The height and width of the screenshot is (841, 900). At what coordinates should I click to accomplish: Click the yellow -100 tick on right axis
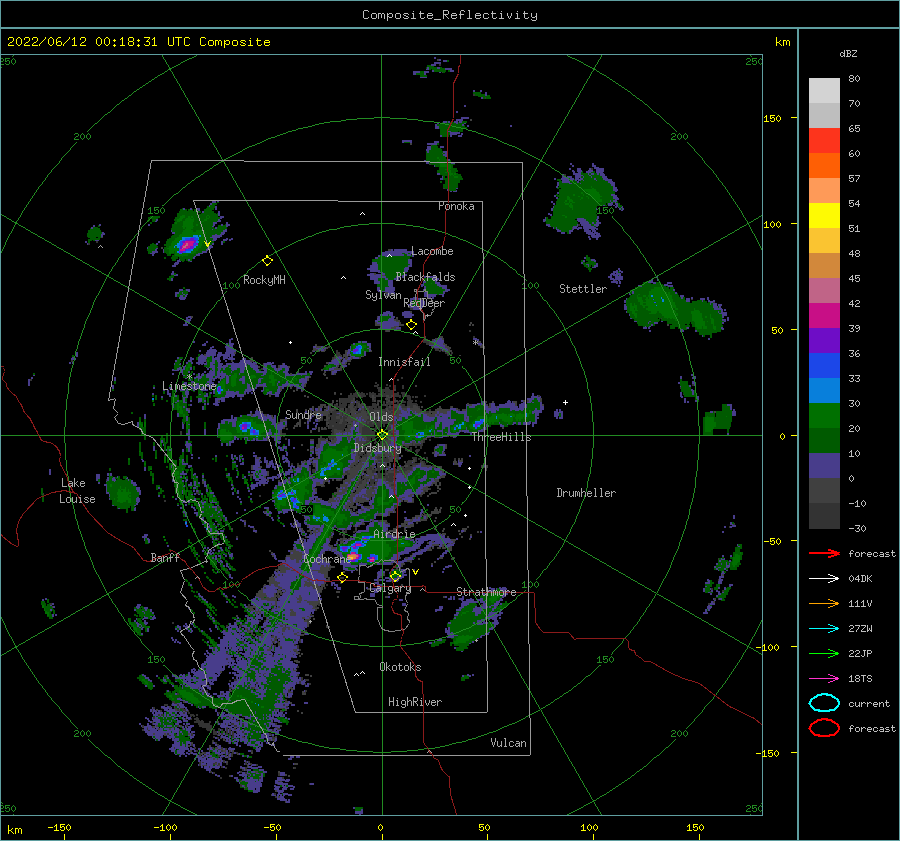tap(769, 647)
